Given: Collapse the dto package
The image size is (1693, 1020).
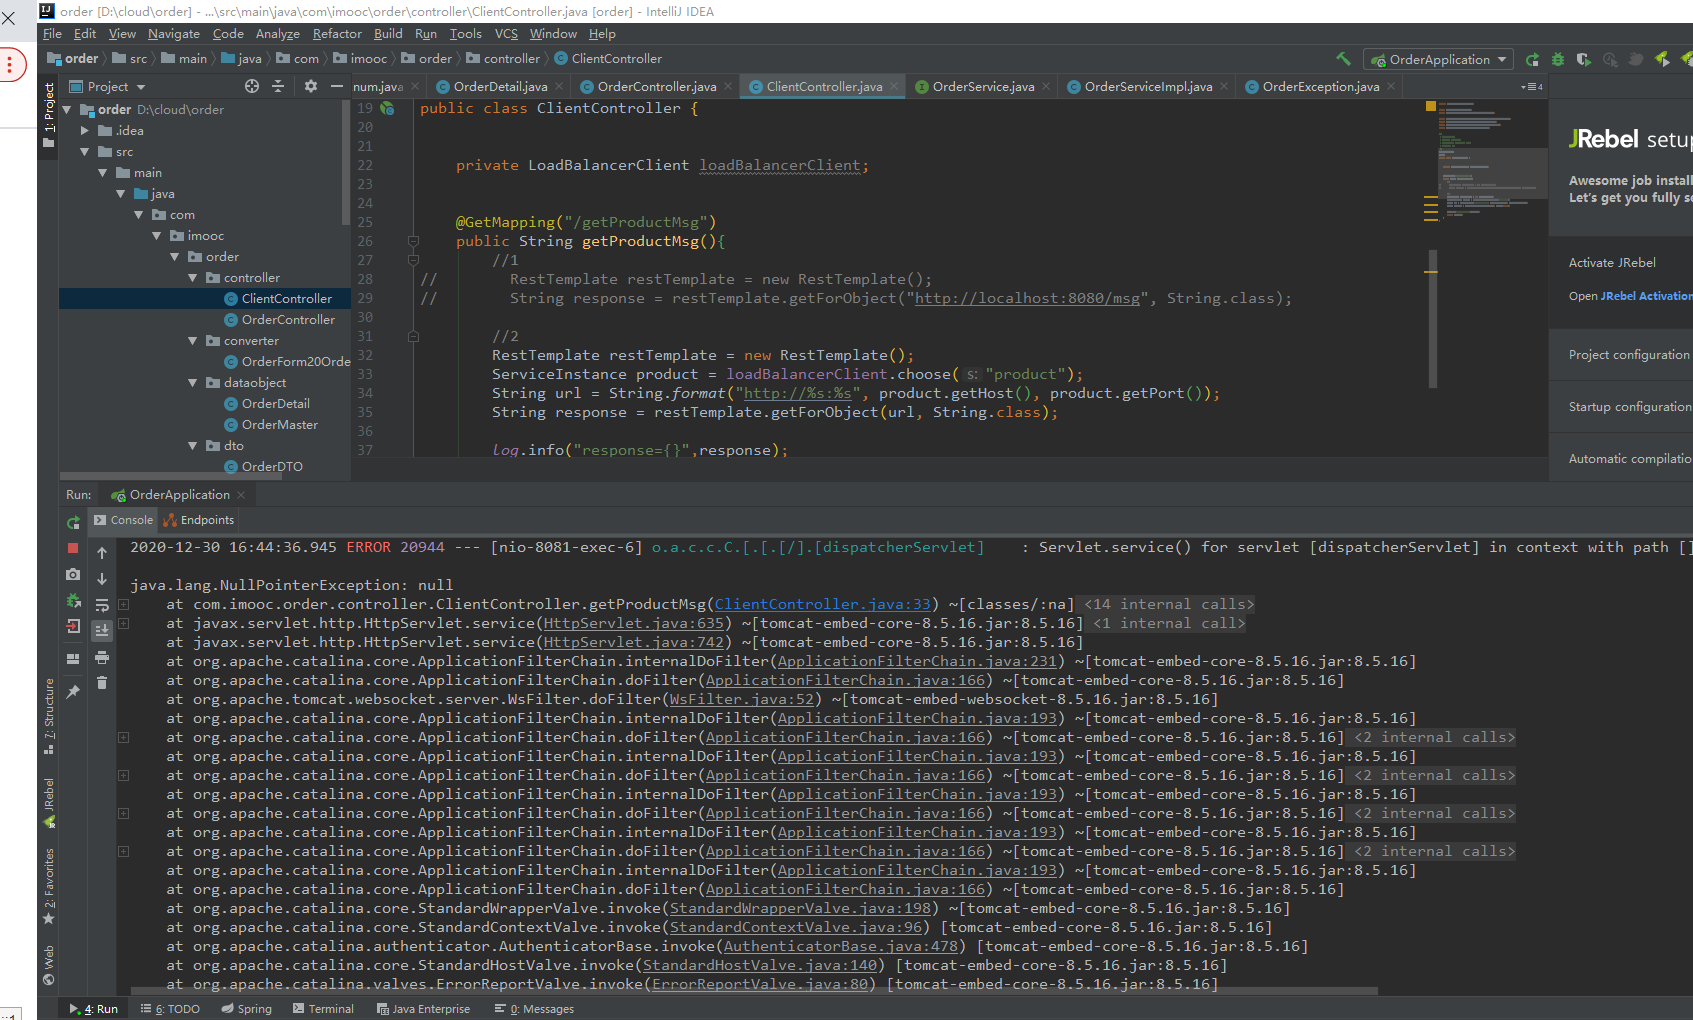Looking at the screenshot, I should point(193,446).
